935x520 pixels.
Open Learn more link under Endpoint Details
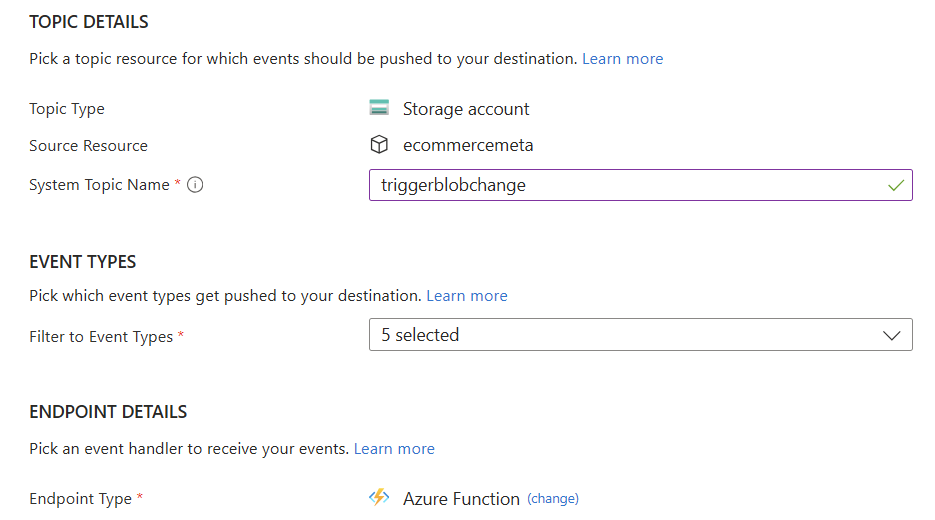(x=394, y=448)
